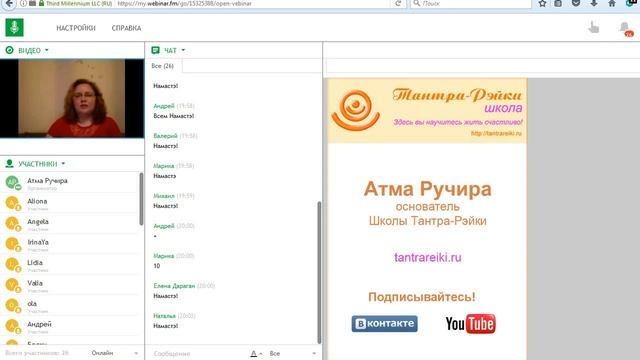Open the НАСТРОЙКИ menu
The image size is (640, 360).
coord(76,28)
